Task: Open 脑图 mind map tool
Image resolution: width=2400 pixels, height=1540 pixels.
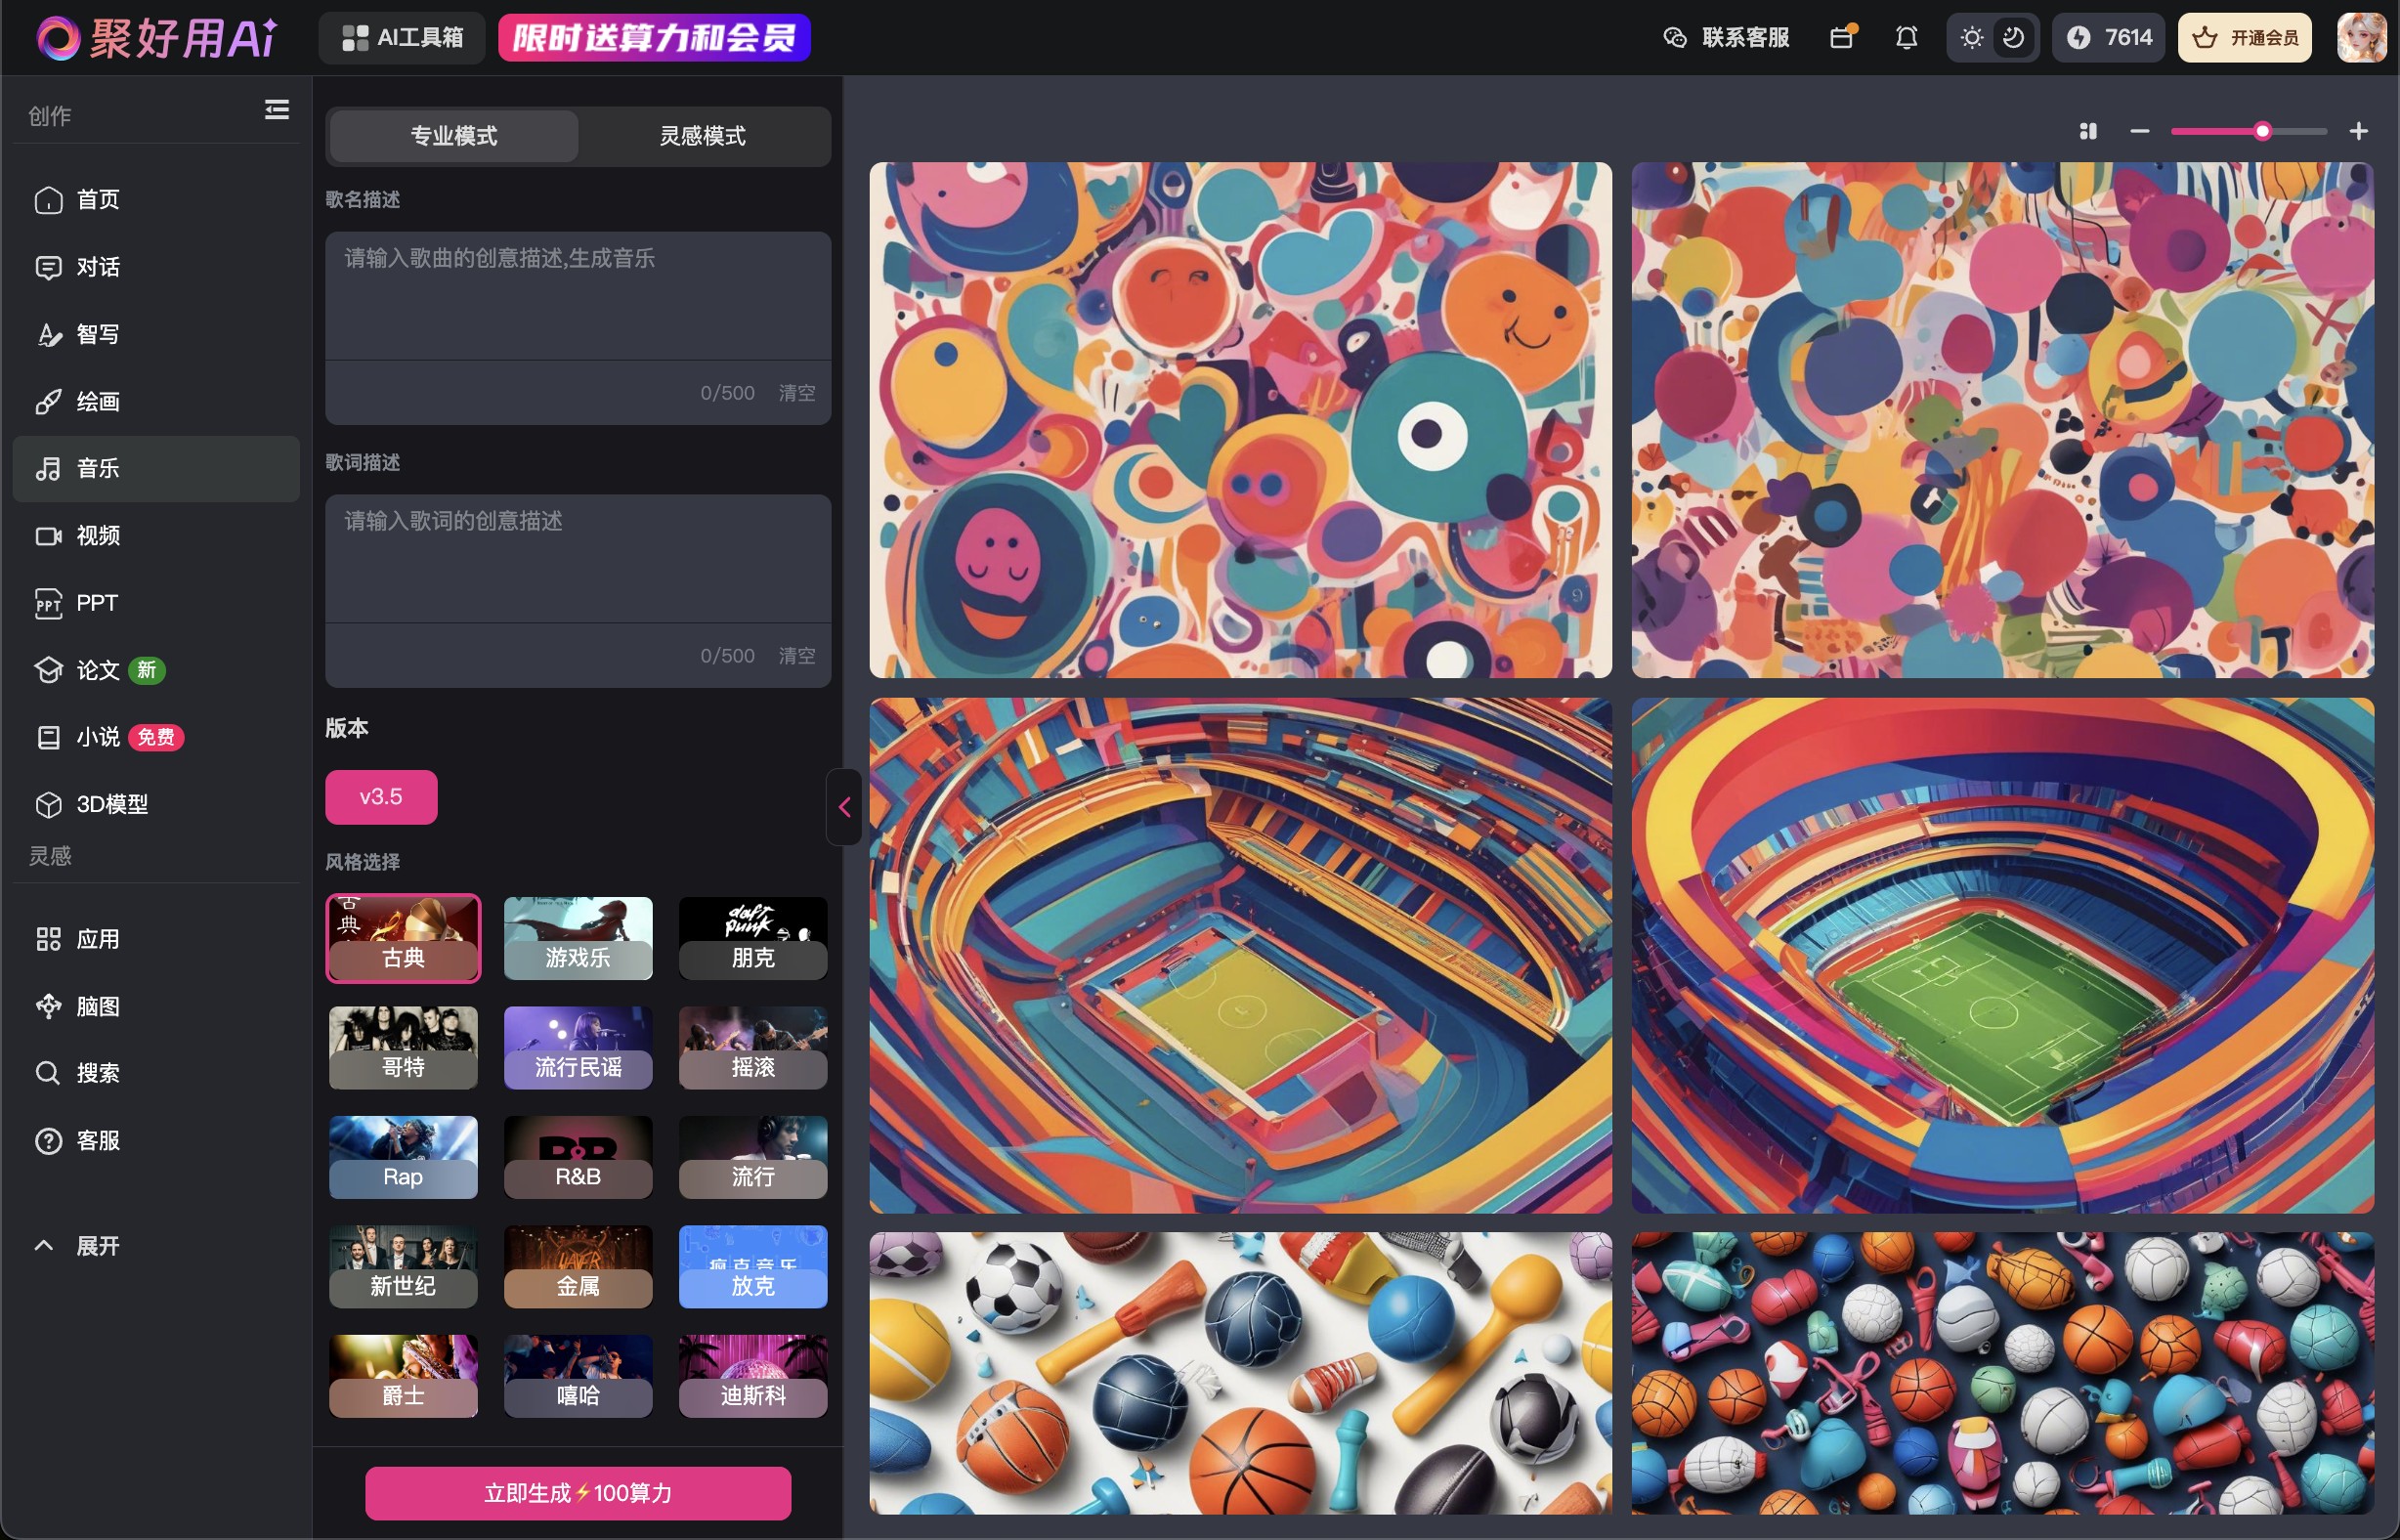Action: pos(98,1006)
